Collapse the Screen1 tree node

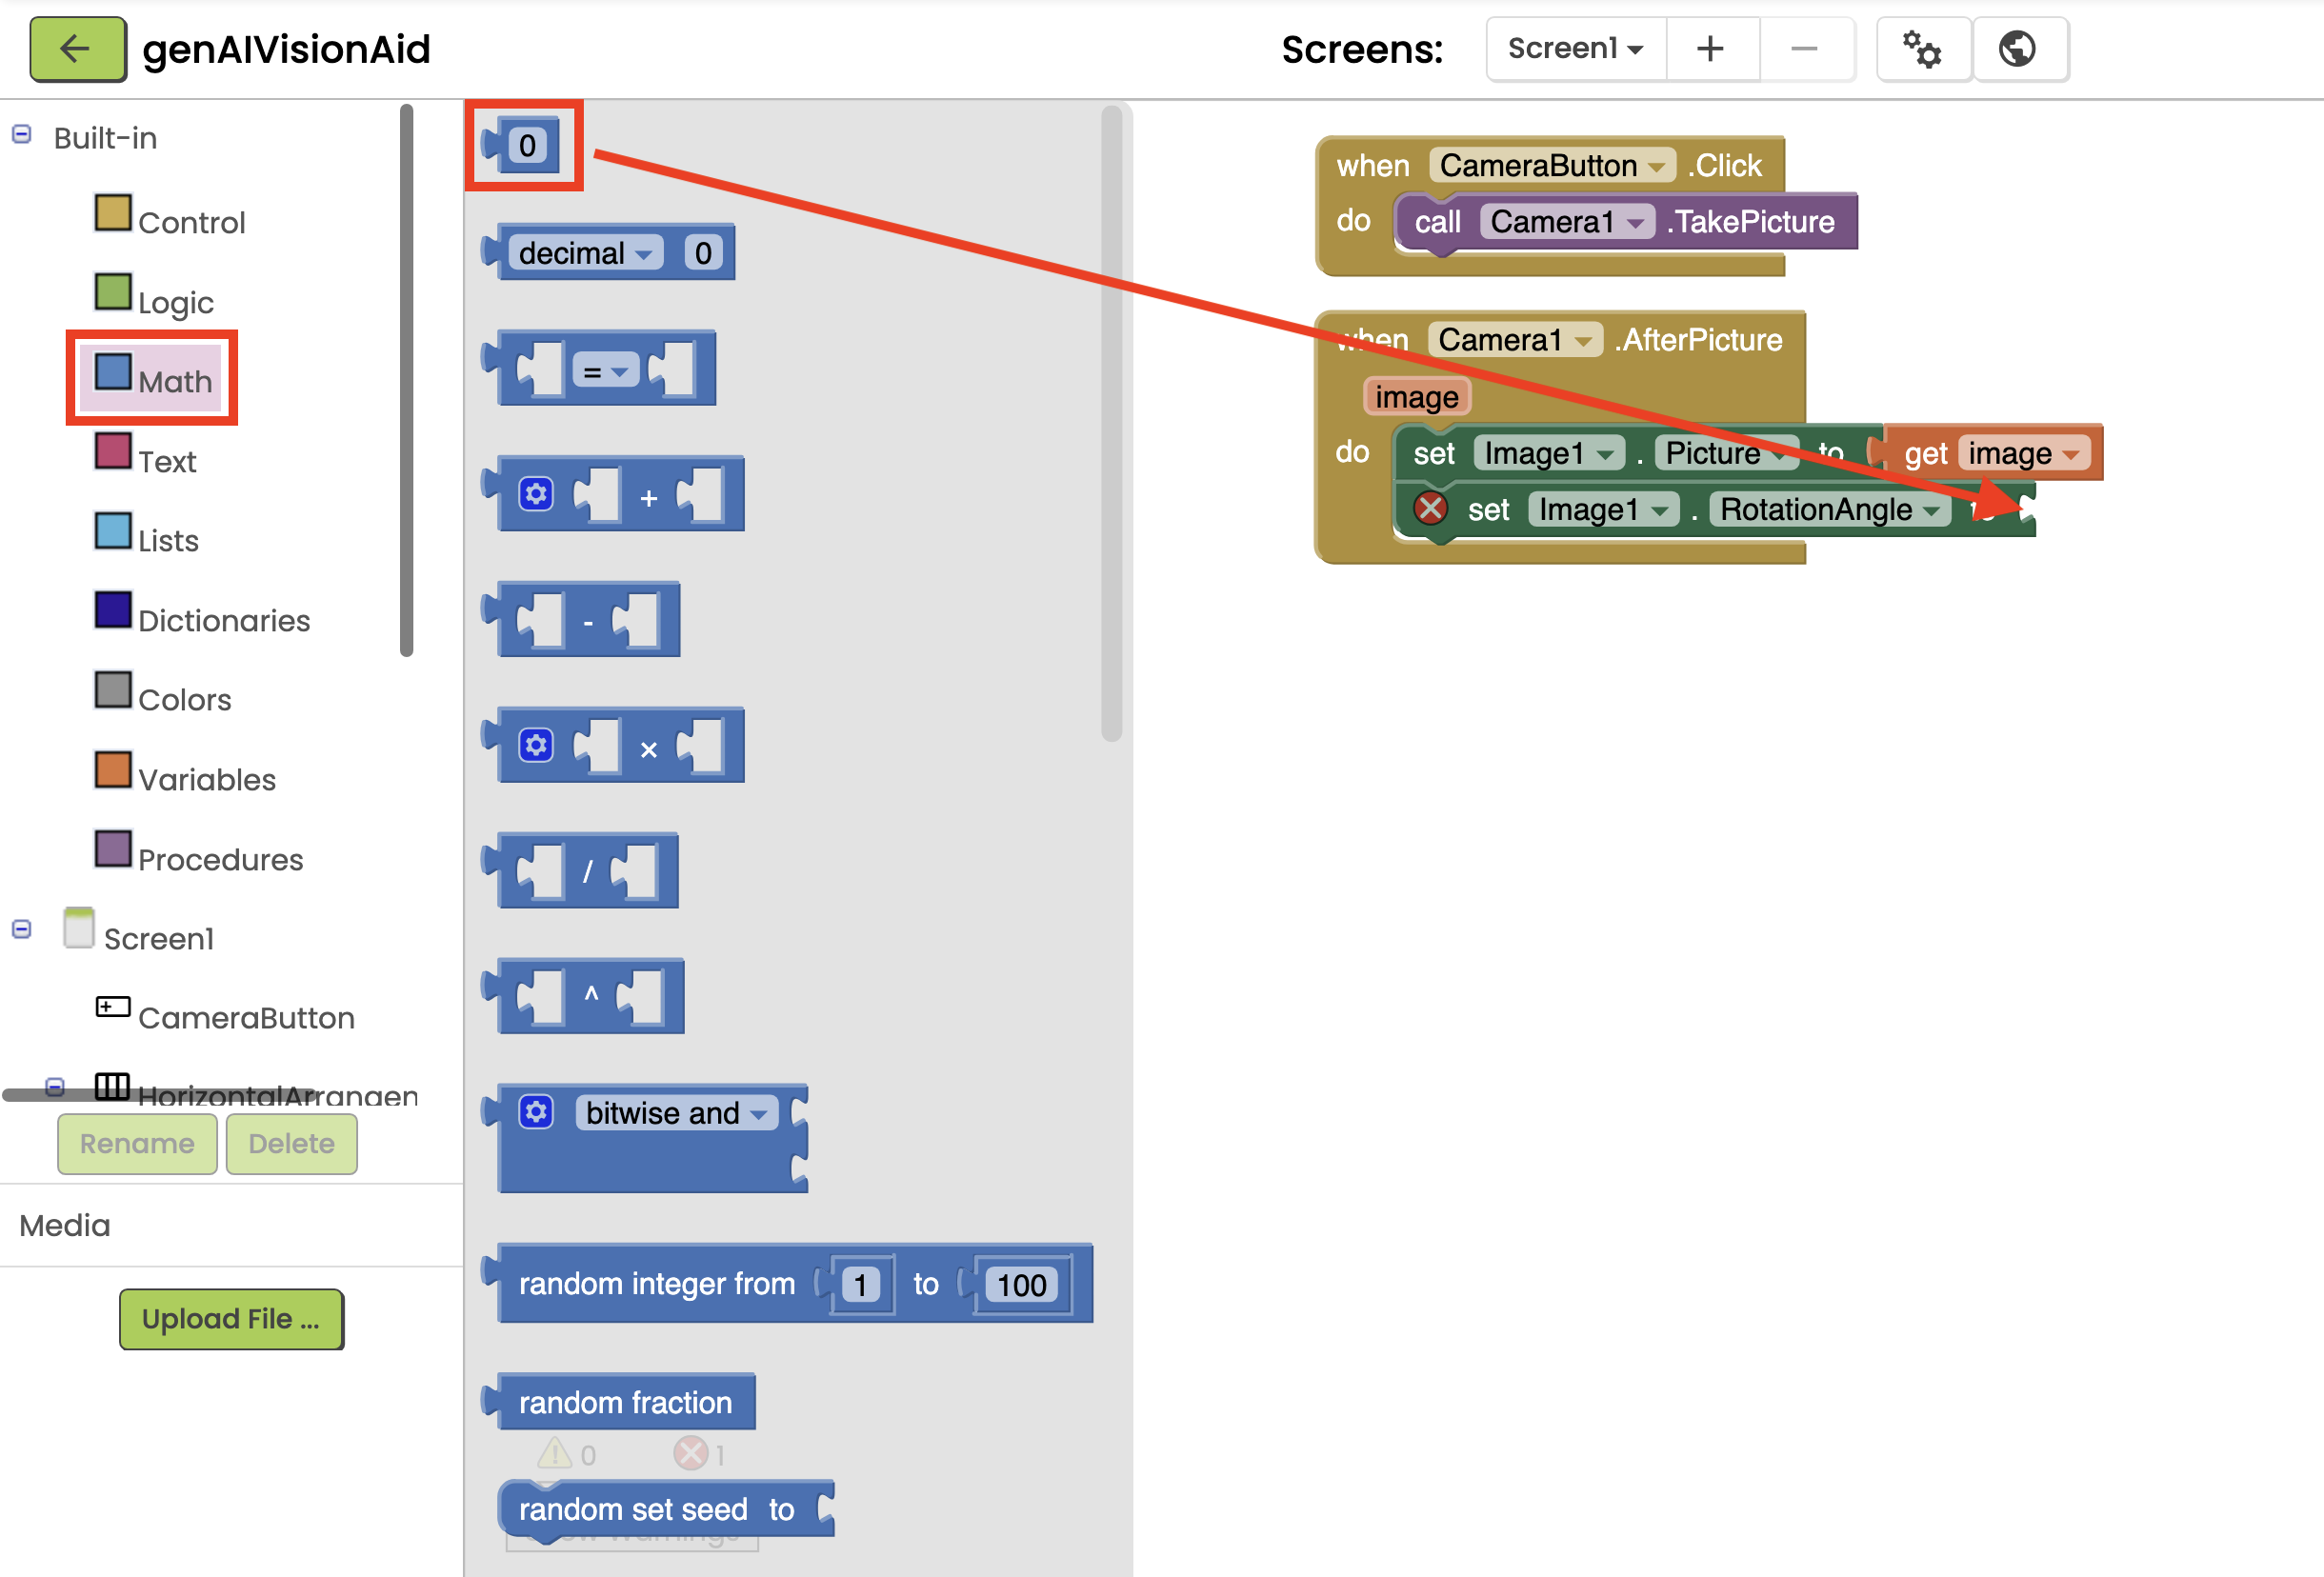pos(22,930)
